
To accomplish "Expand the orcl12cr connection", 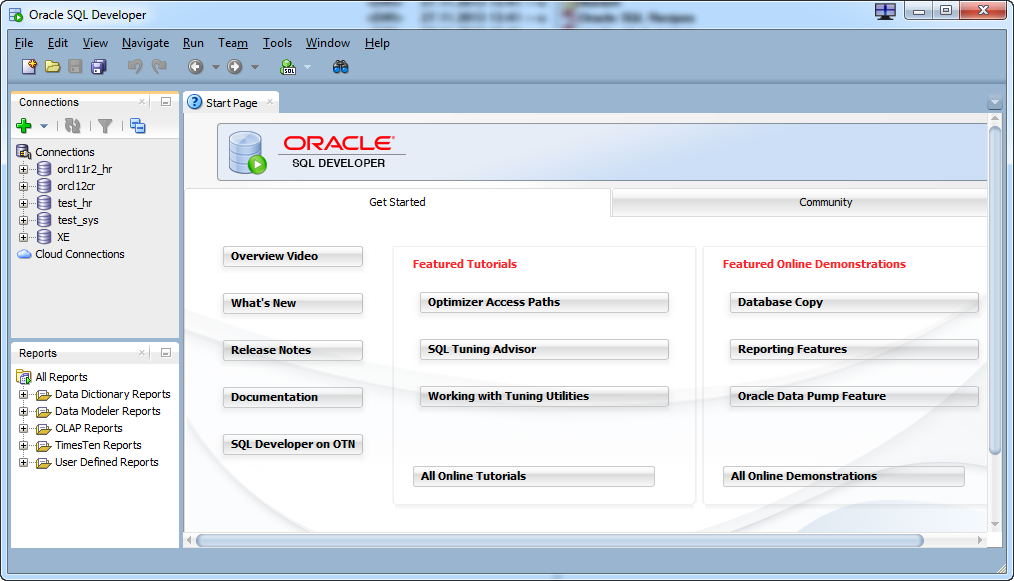I will tap(23, 186).
